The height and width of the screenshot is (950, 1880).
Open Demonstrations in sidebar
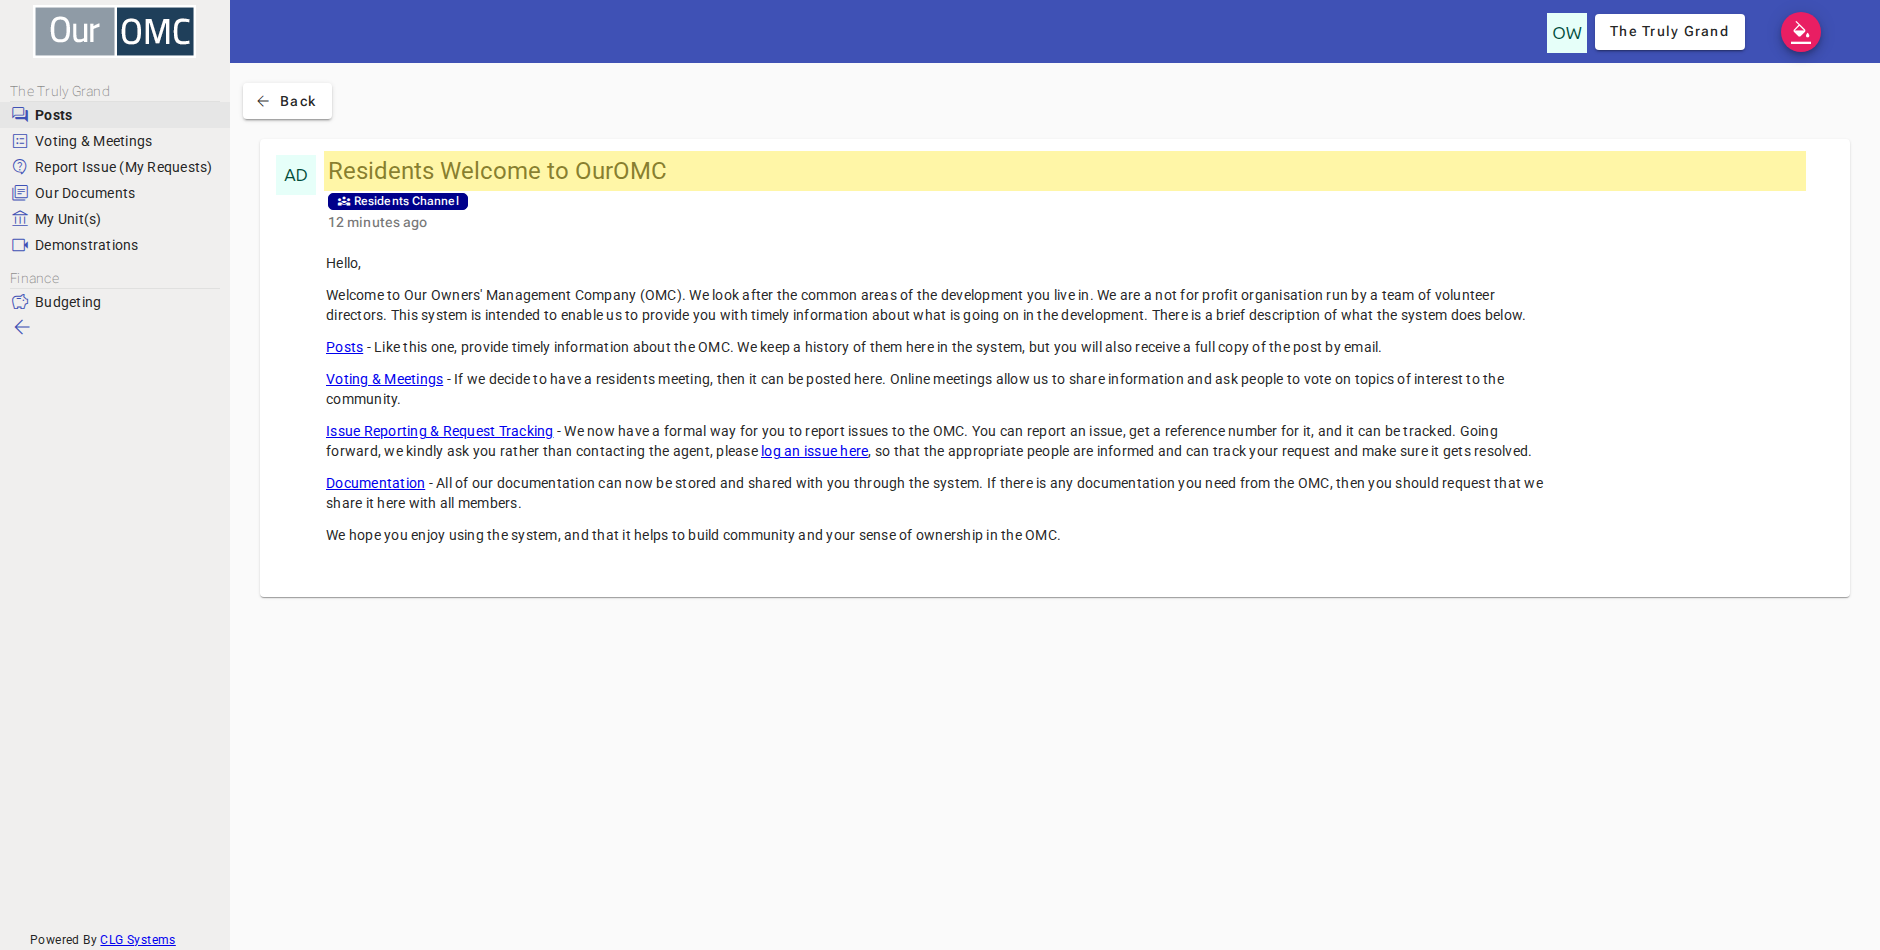[x=115, y=245]
